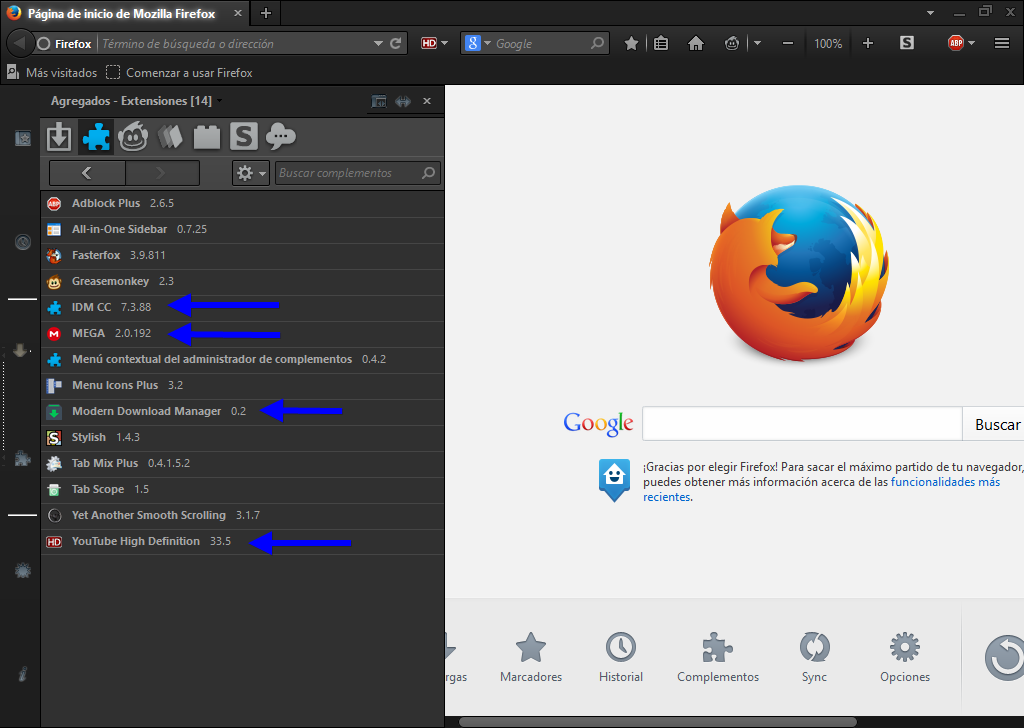The height and width of the screenshot is (728, 1024).
Task: Select Yet Another Smooth Scrolling row
Action: pyautogui.click(x=242, y=516)
